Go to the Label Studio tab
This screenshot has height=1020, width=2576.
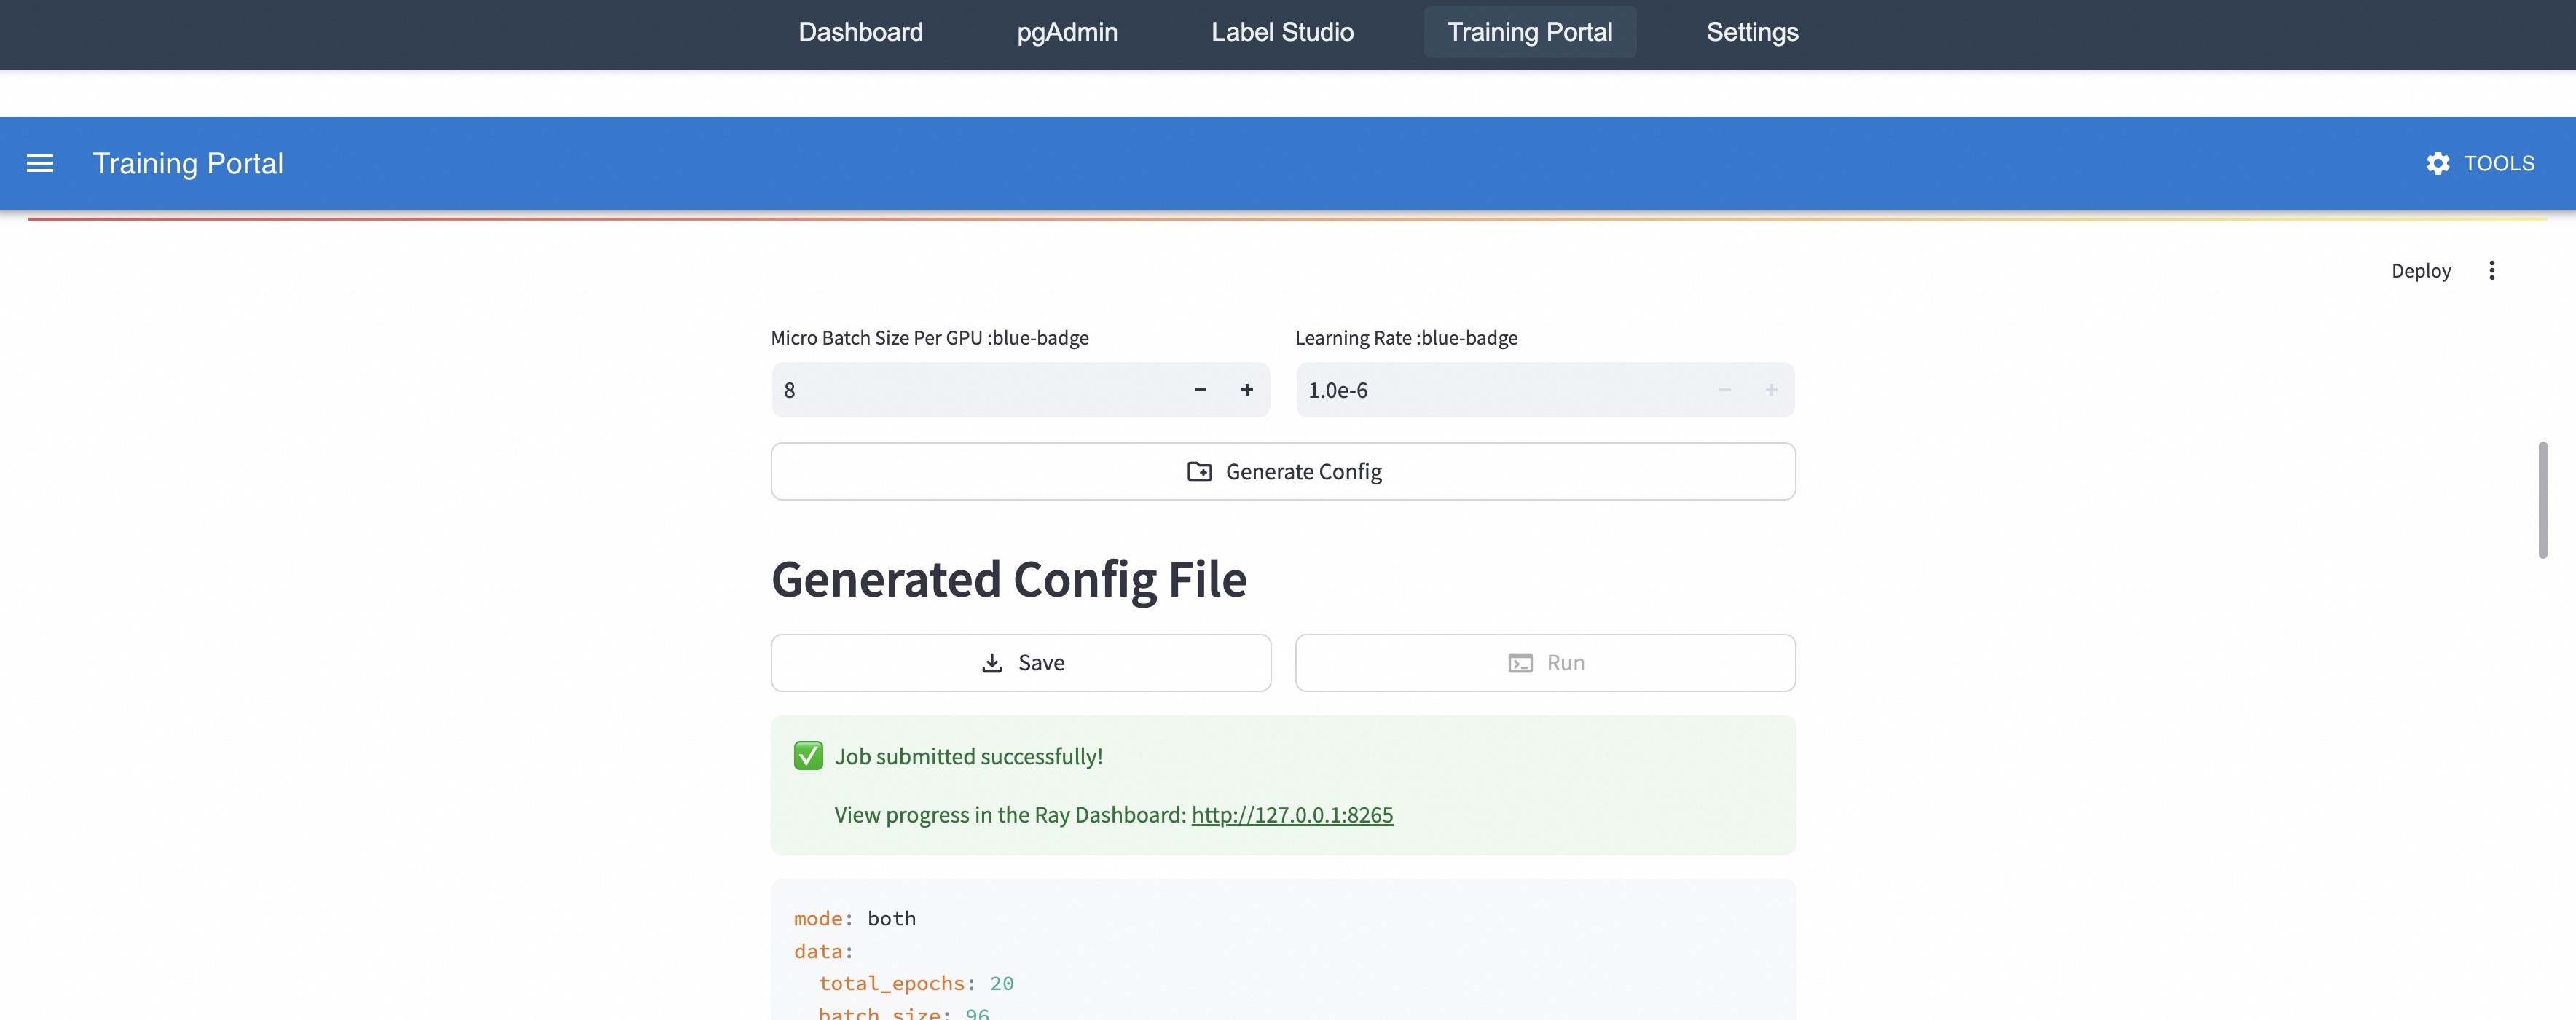[1282, 32]
